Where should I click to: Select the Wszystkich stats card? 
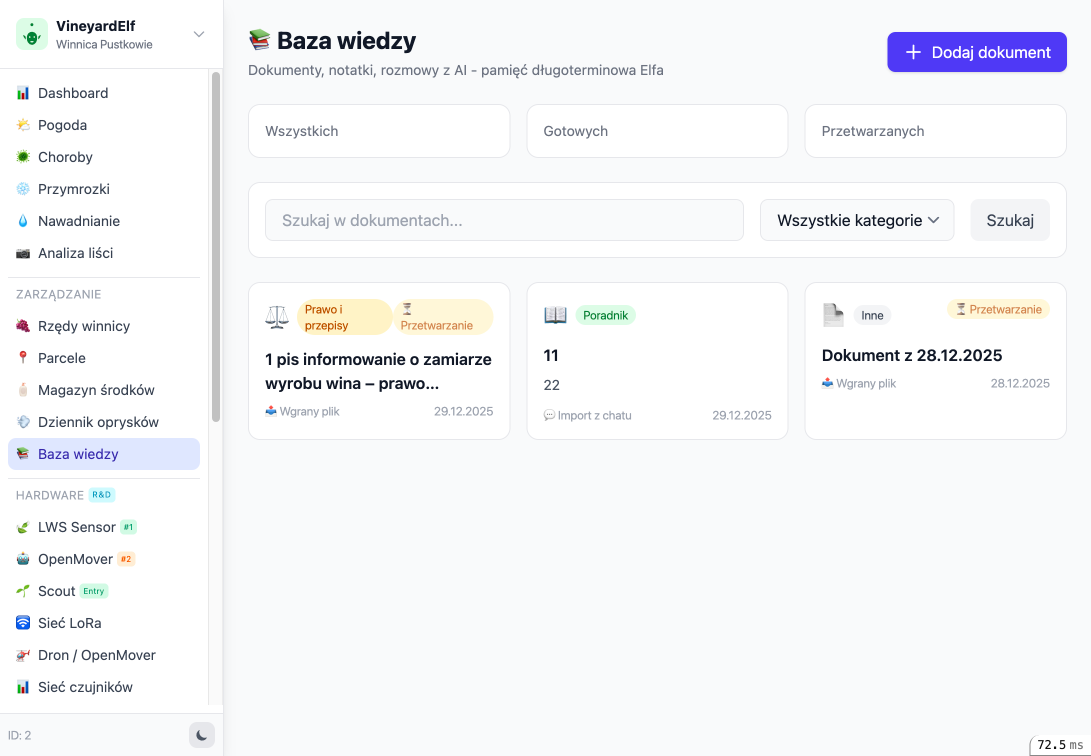coord(379,131)
